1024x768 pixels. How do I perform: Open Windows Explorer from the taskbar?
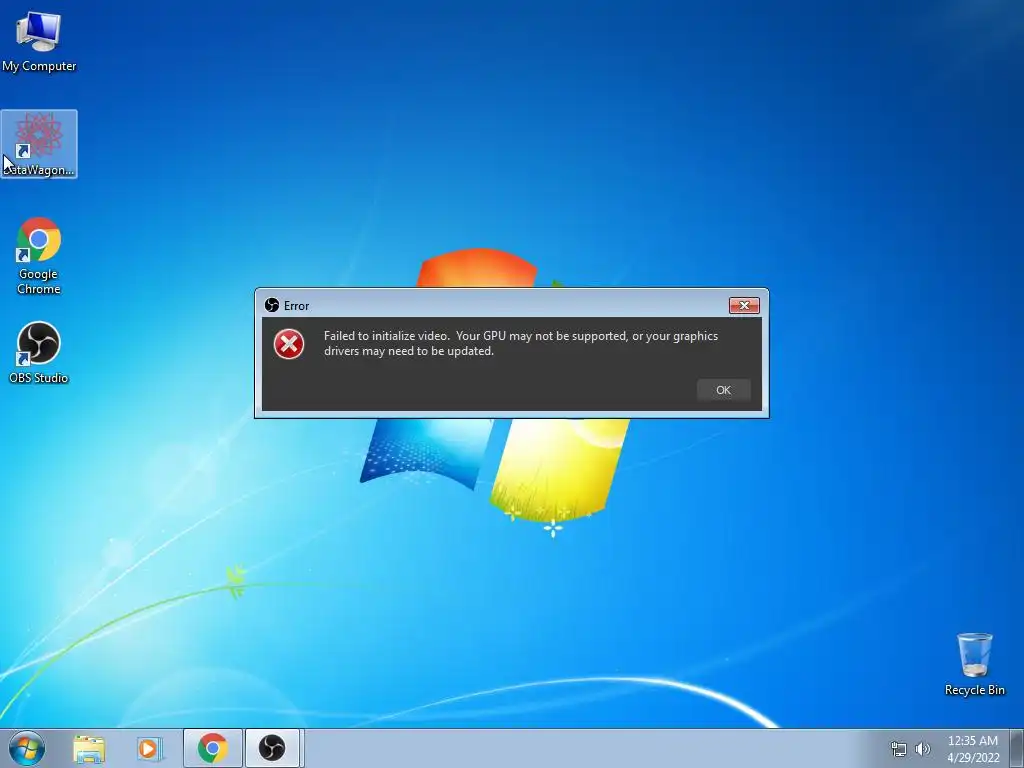[x=89, y=748]
